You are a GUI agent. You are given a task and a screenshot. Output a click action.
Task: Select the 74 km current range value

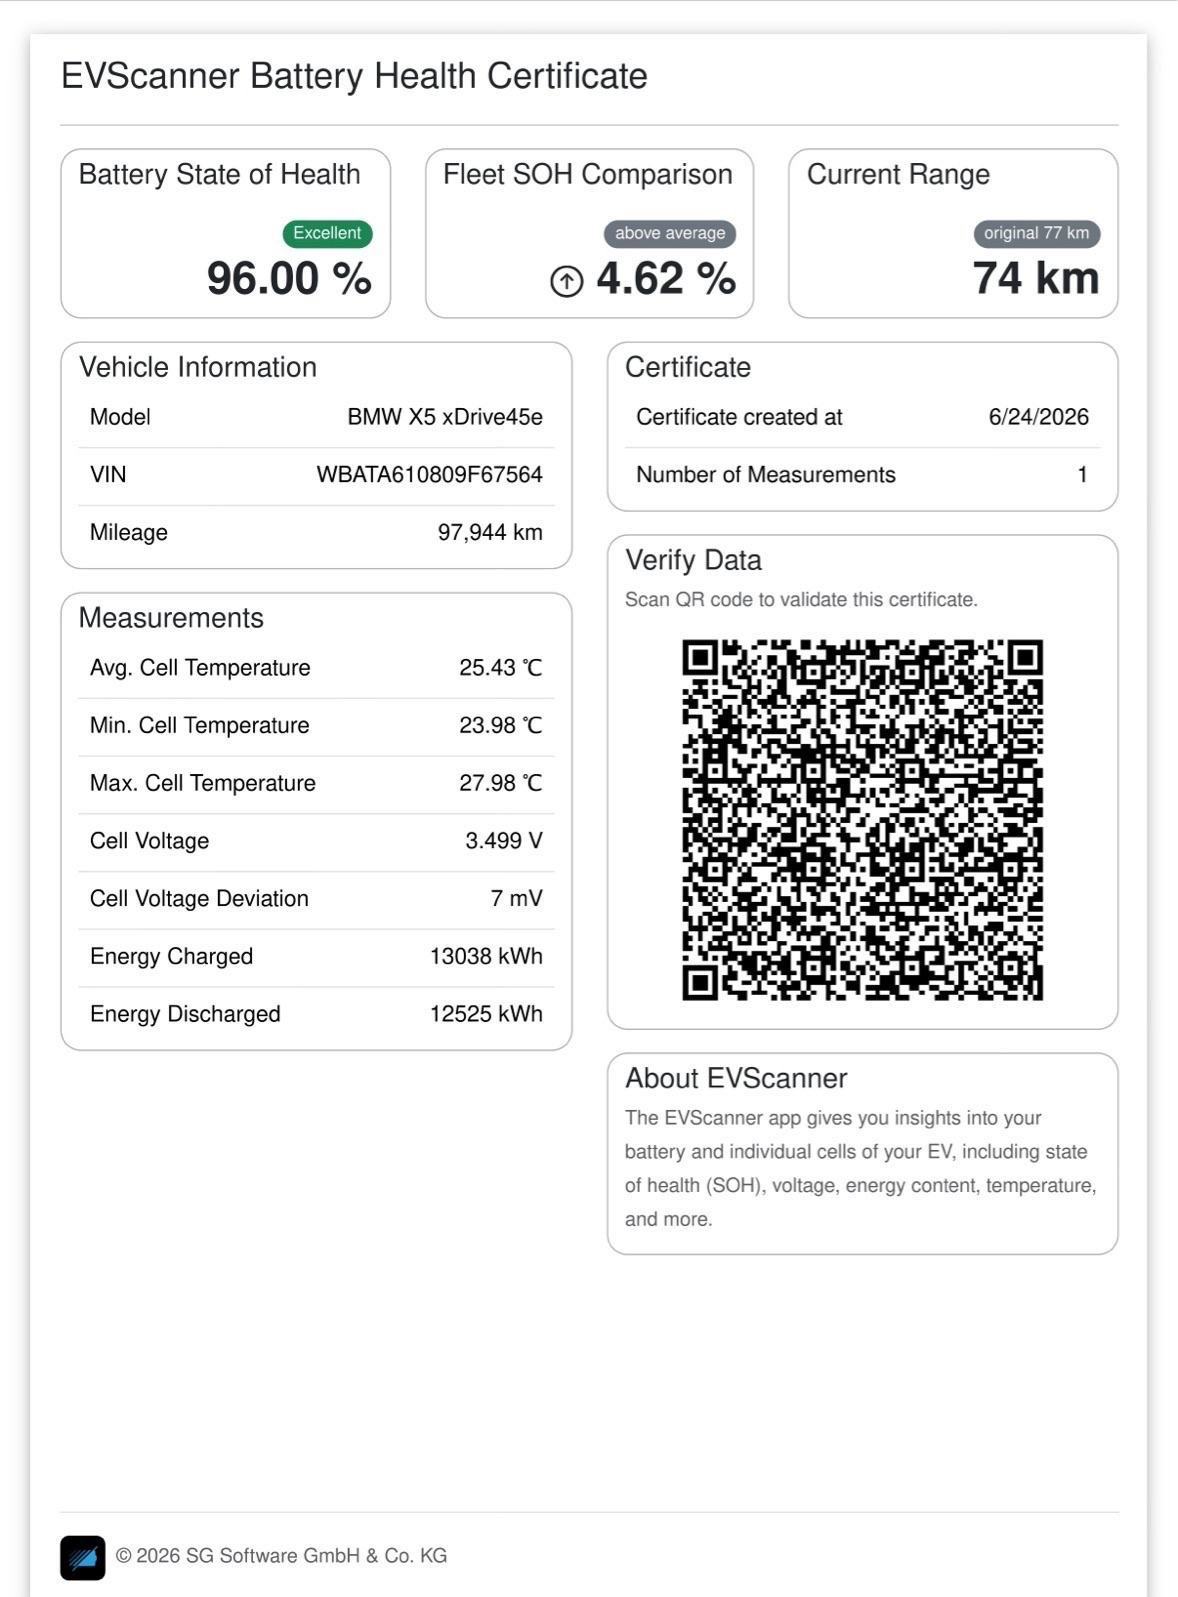coord(1036,278)
